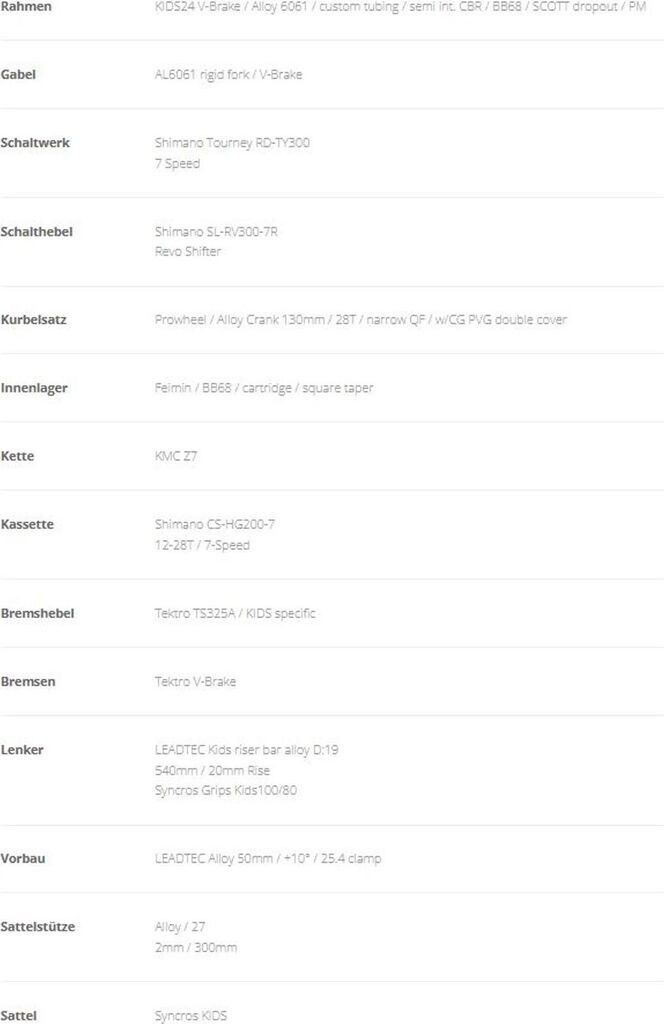
Task: Click the Prowheel Alloy Crank description
Action: tap(360, 320)
